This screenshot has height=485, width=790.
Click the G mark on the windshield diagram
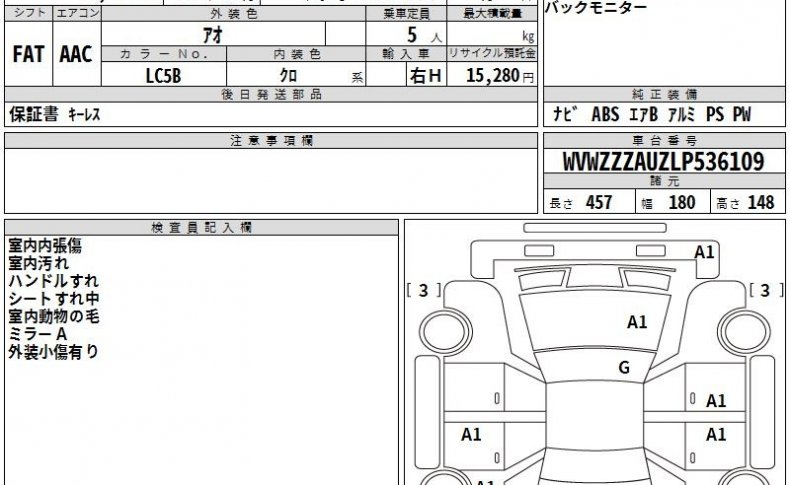[624, 367]
